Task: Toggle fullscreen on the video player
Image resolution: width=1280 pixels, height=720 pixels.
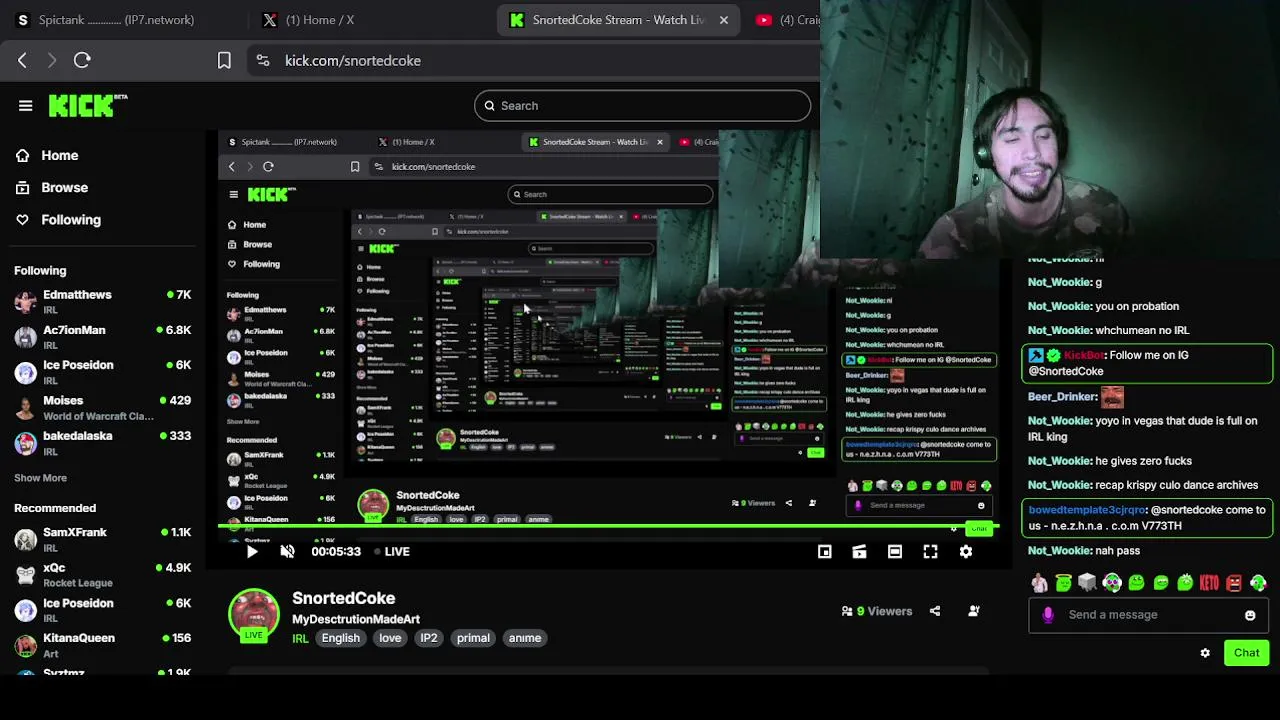Action: pos(930,551)
